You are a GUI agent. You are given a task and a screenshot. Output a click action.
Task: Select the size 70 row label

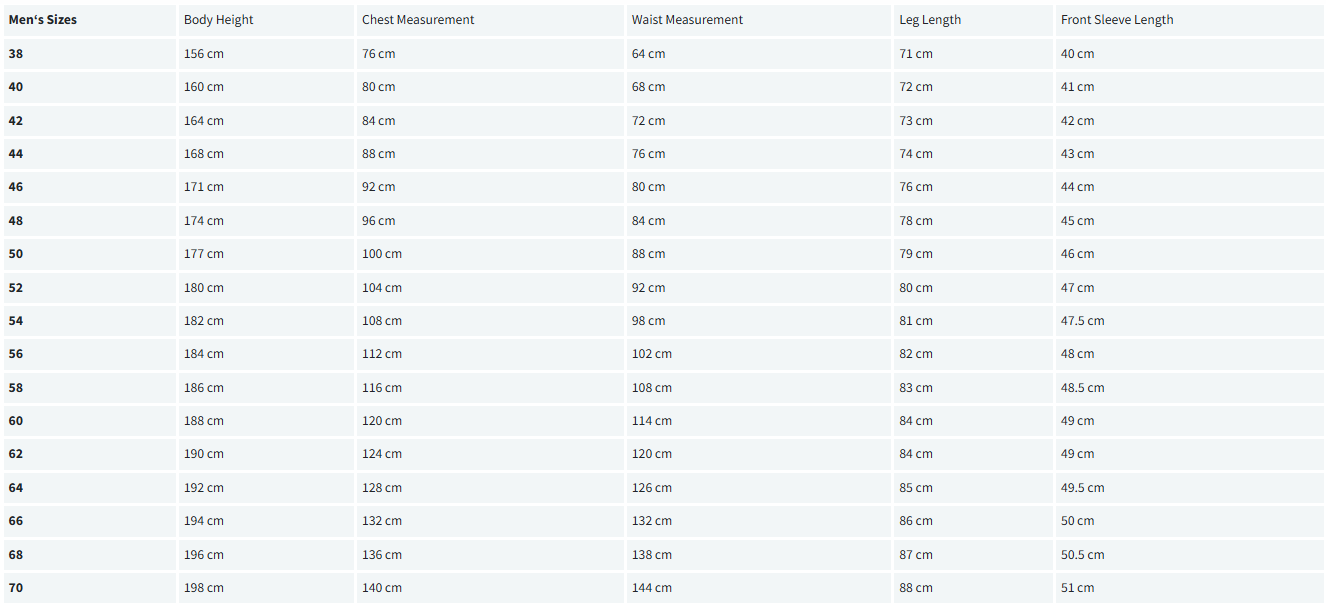(16, 588)
